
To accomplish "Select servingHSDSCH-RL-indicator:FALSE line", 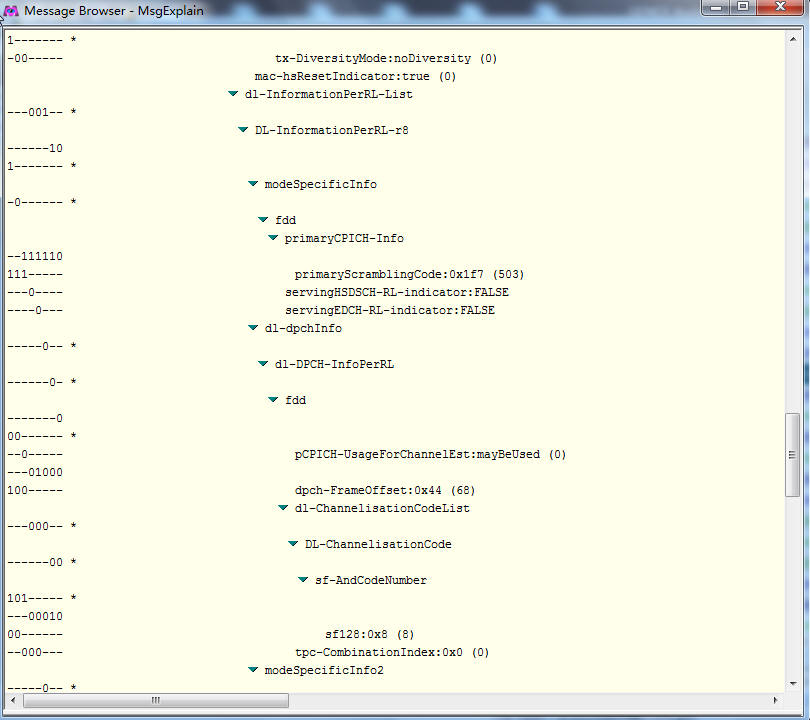I will click(x=397, y=292).
